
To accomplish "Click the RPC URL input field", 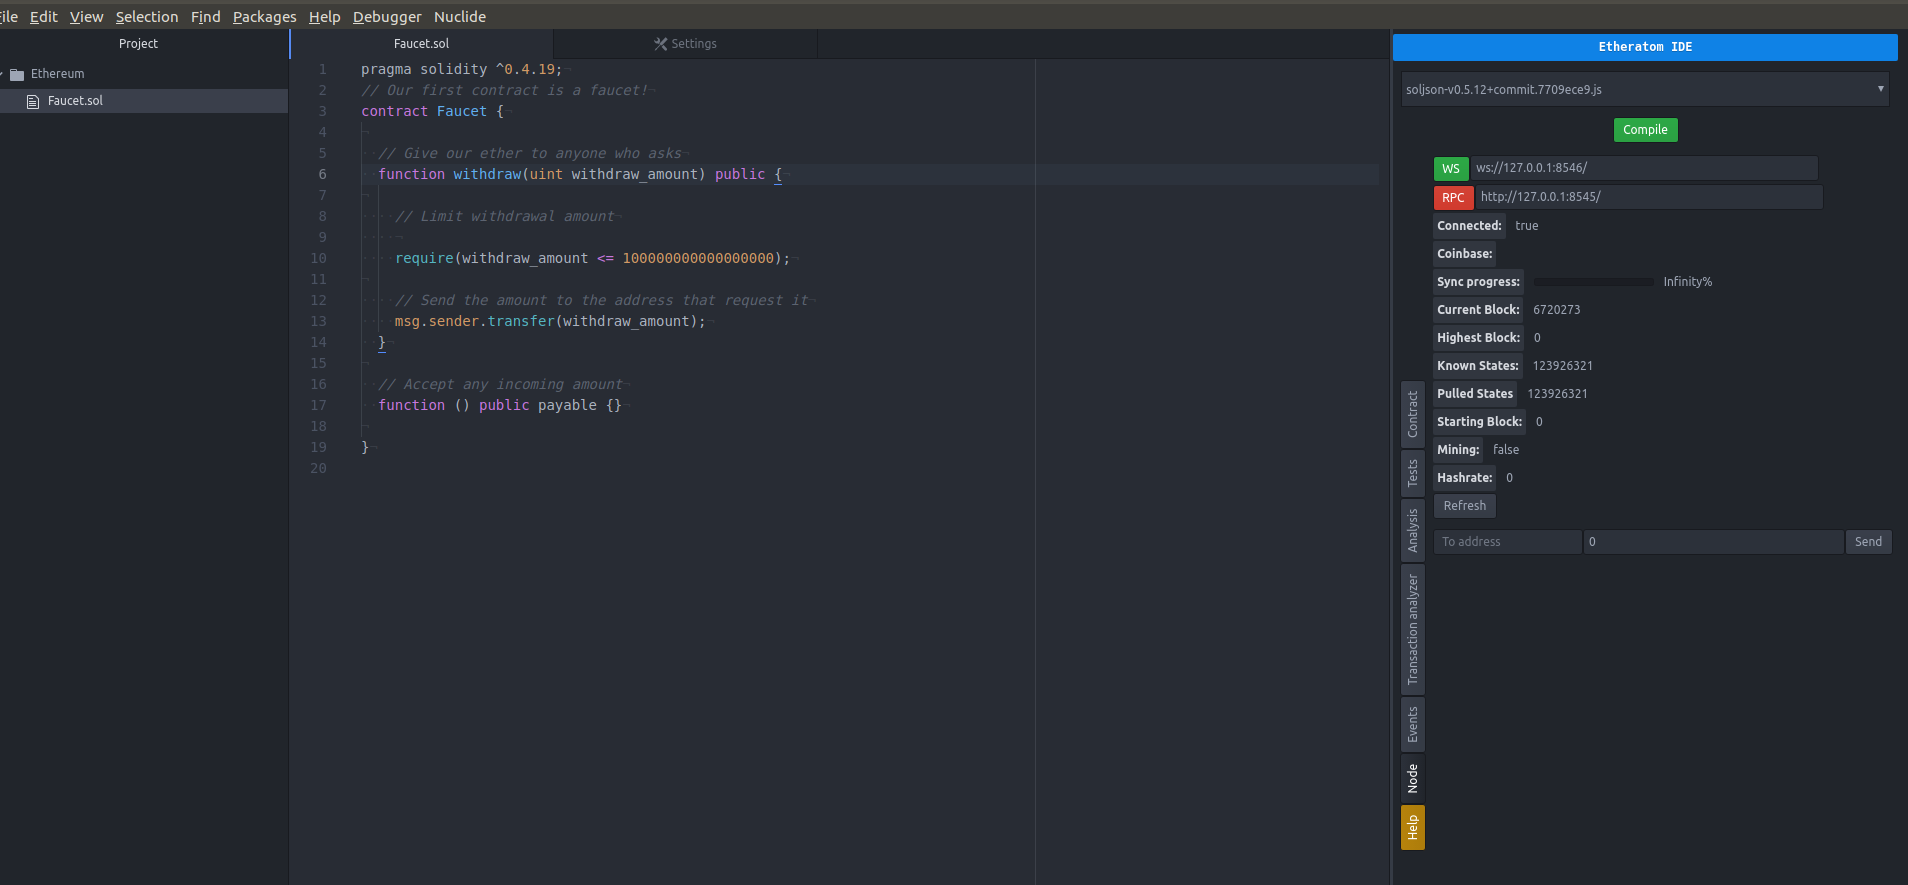I will 1649,197.
